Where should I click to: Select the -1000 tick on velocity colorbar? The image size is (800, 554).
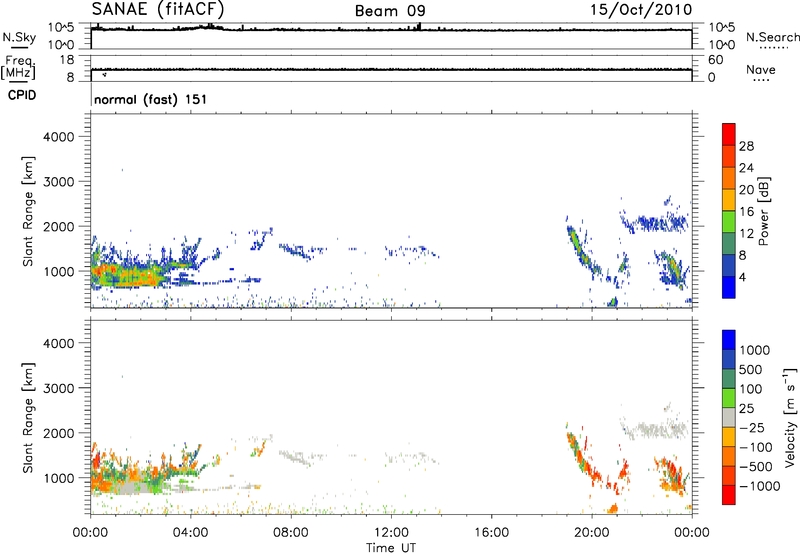pyautogui.click(x=759, y=486)
